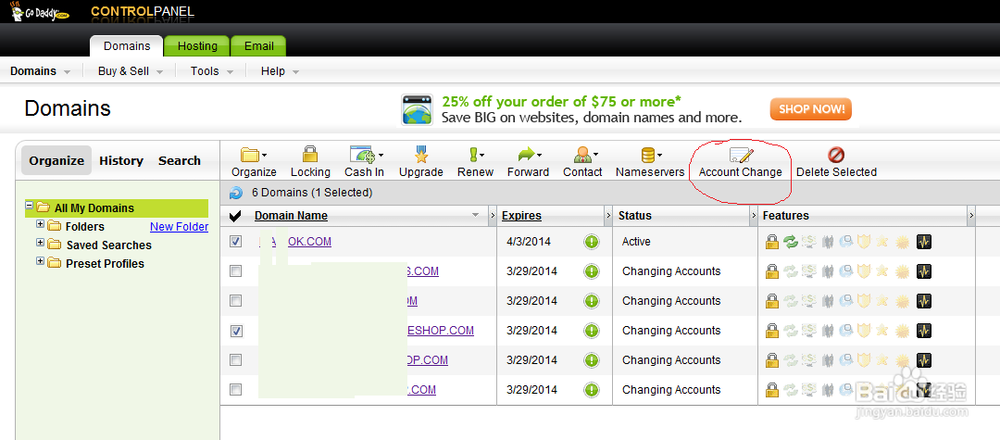Sort by the Expires column header

point(521,216)
